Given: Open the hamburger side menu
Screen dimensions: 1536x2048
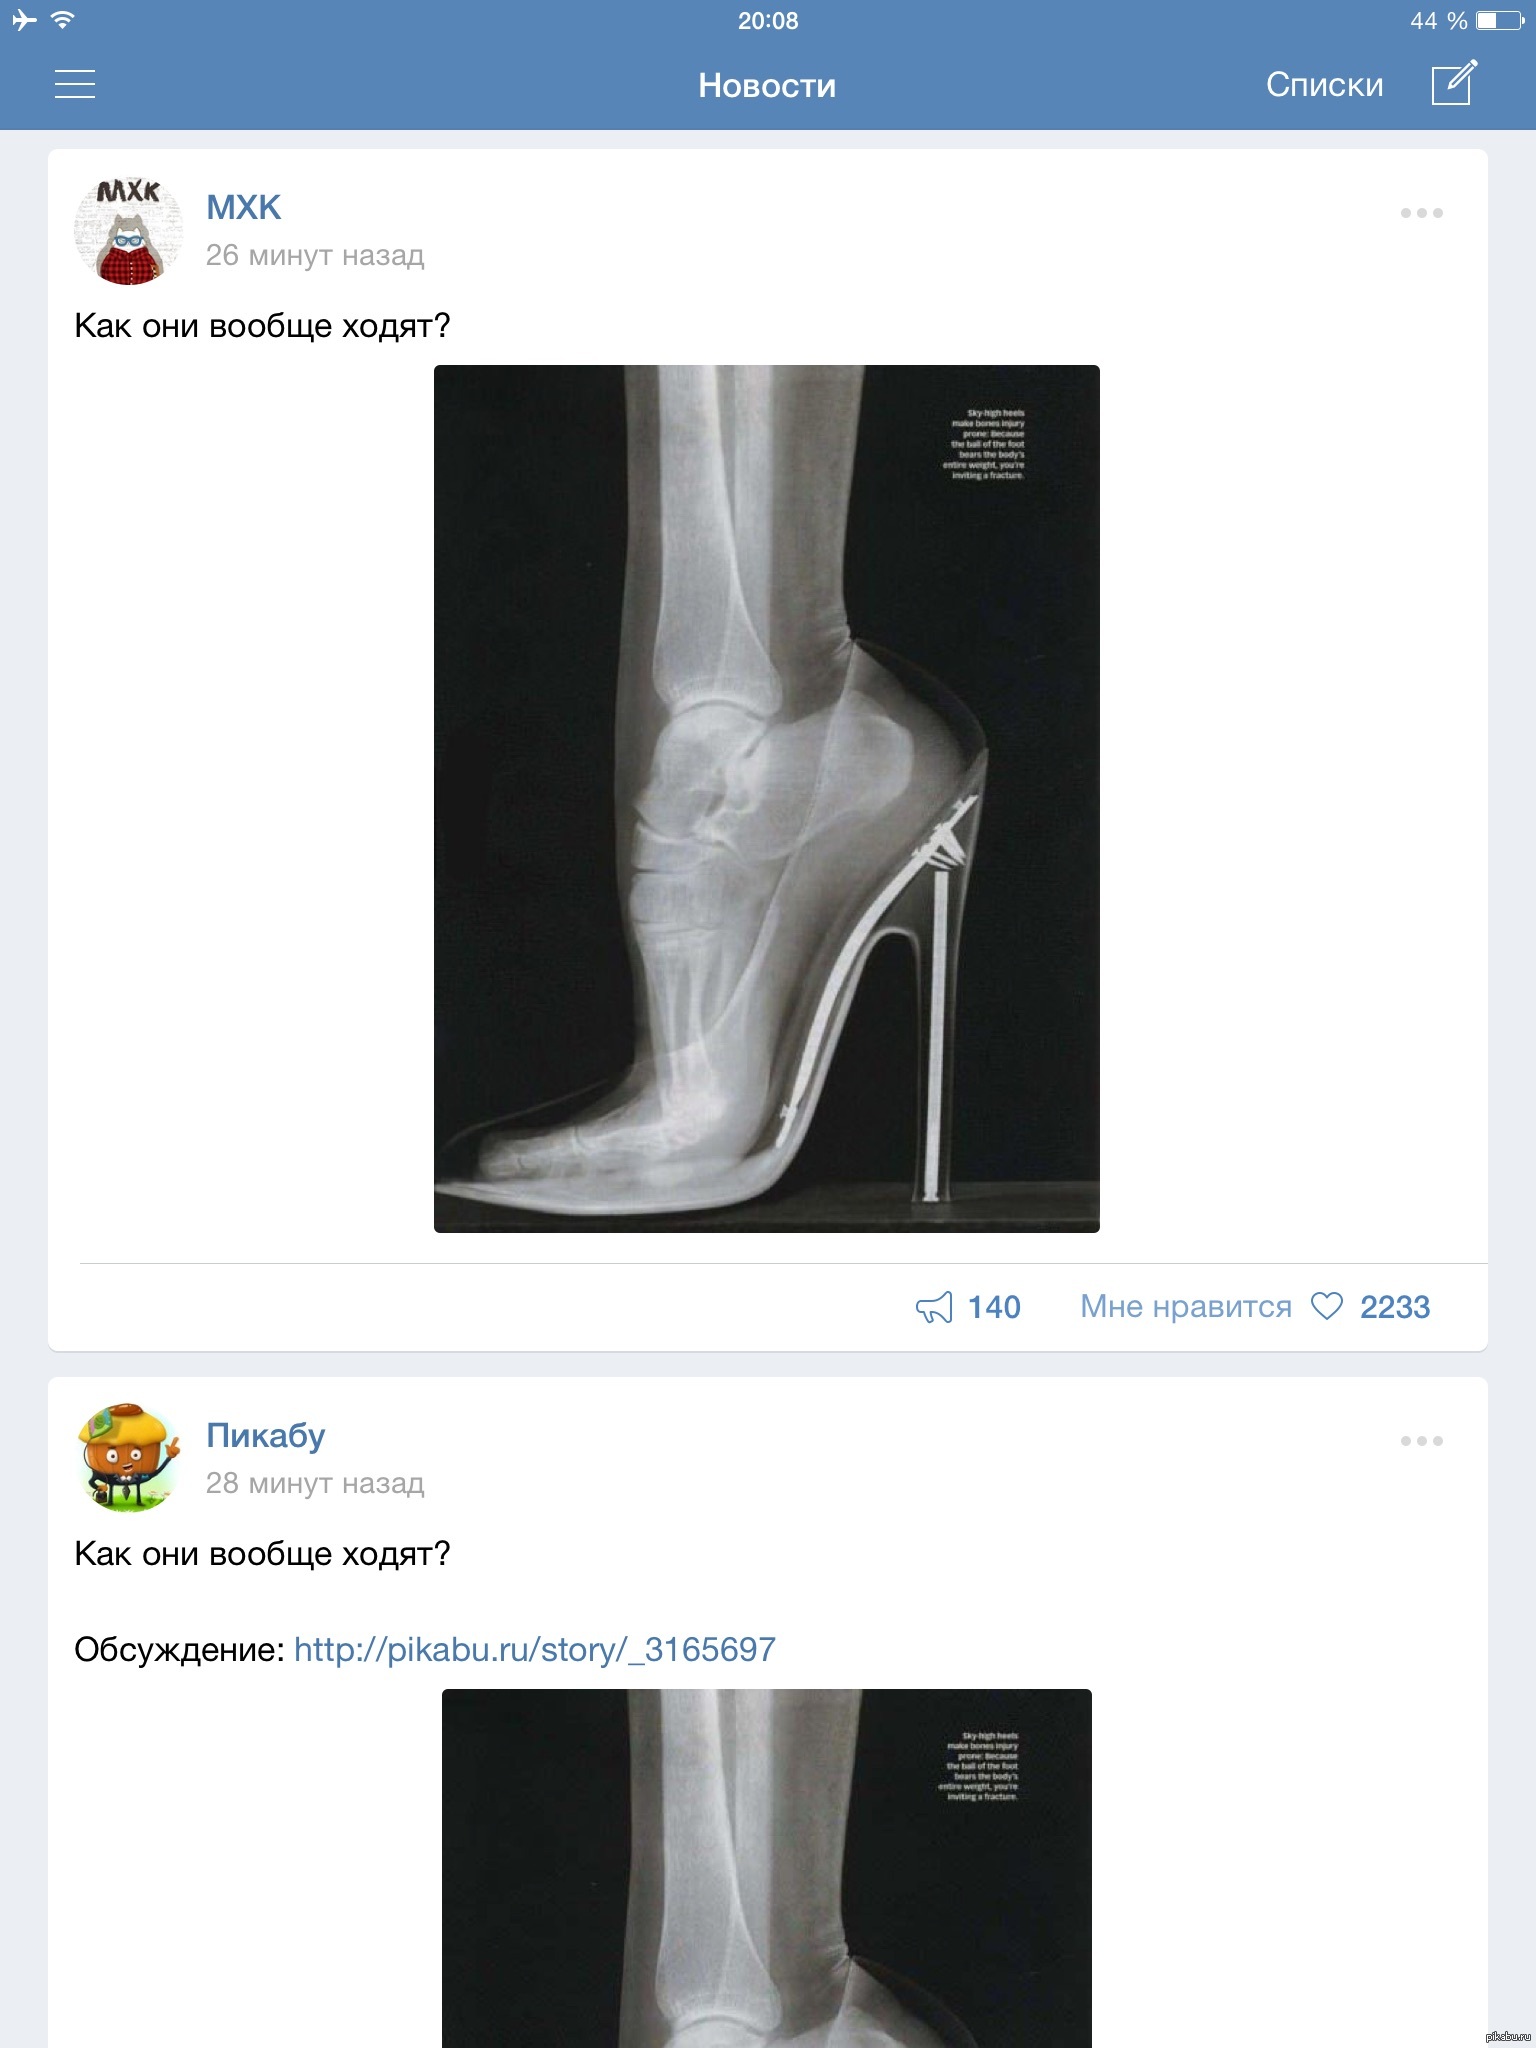Looking at the screenshot, I should click(75, 84).
